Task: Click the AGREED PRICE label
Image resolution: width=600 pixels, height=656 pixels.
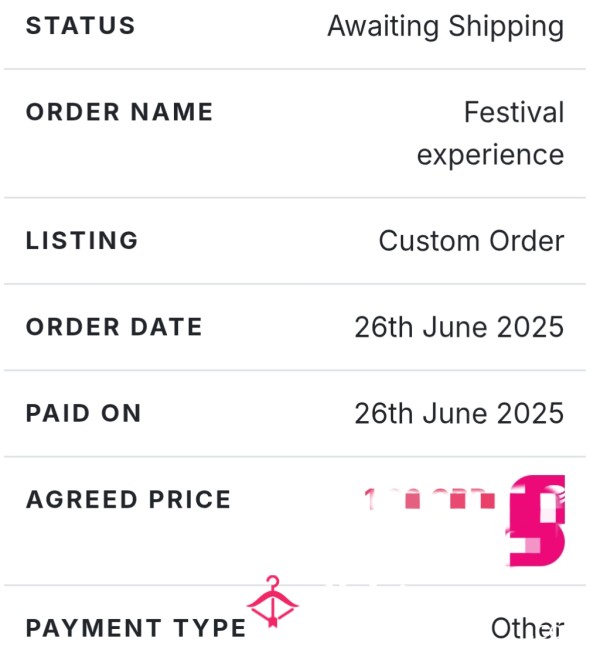Action: pos(128,500)
